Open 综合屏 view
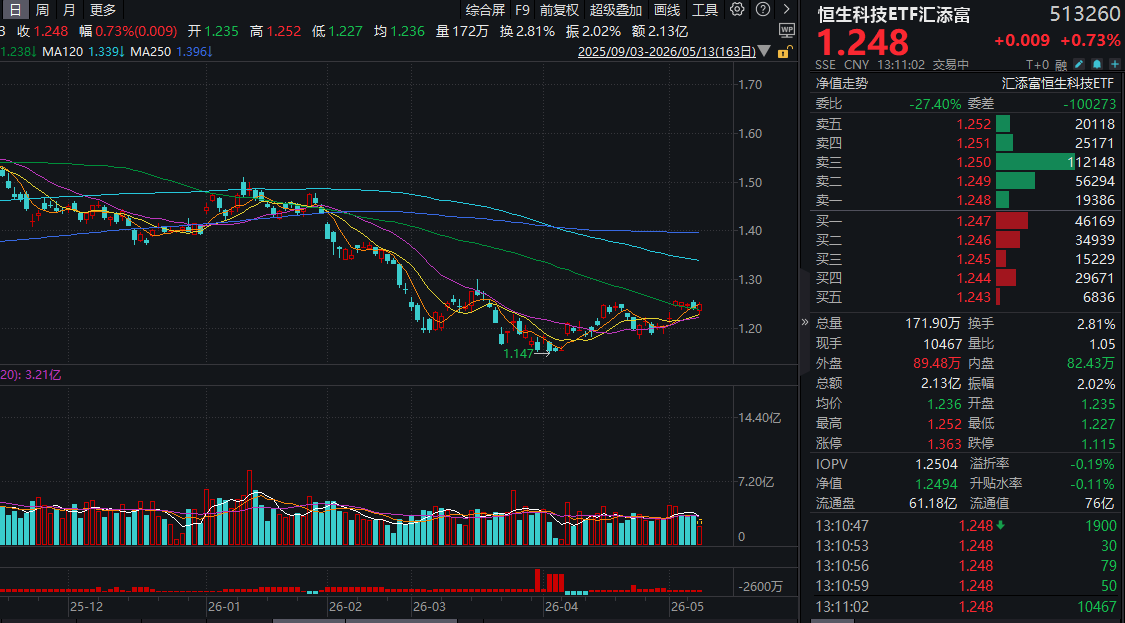 [x=485, y=10]
